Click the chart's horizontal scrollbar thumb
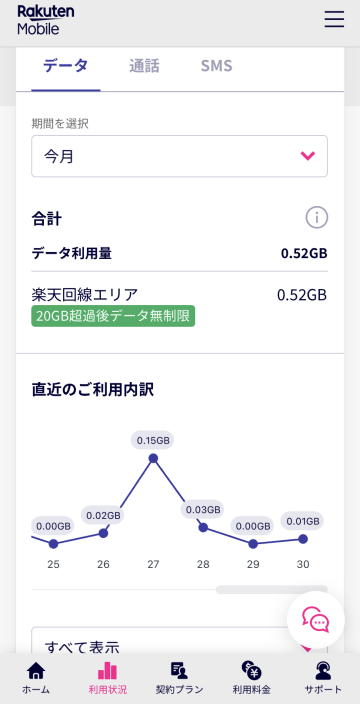Viewport: 360px width, 704px height. tap(272, 590)
